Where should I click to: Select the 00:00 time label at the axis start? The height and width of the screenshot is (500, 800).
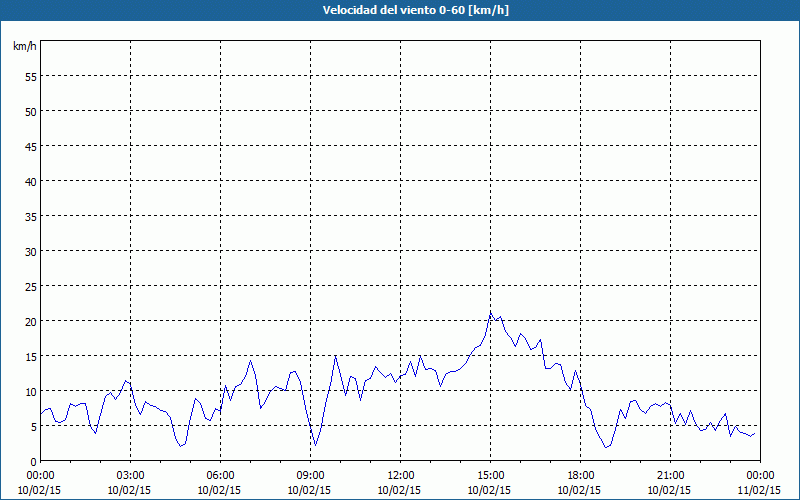(41, 475)
